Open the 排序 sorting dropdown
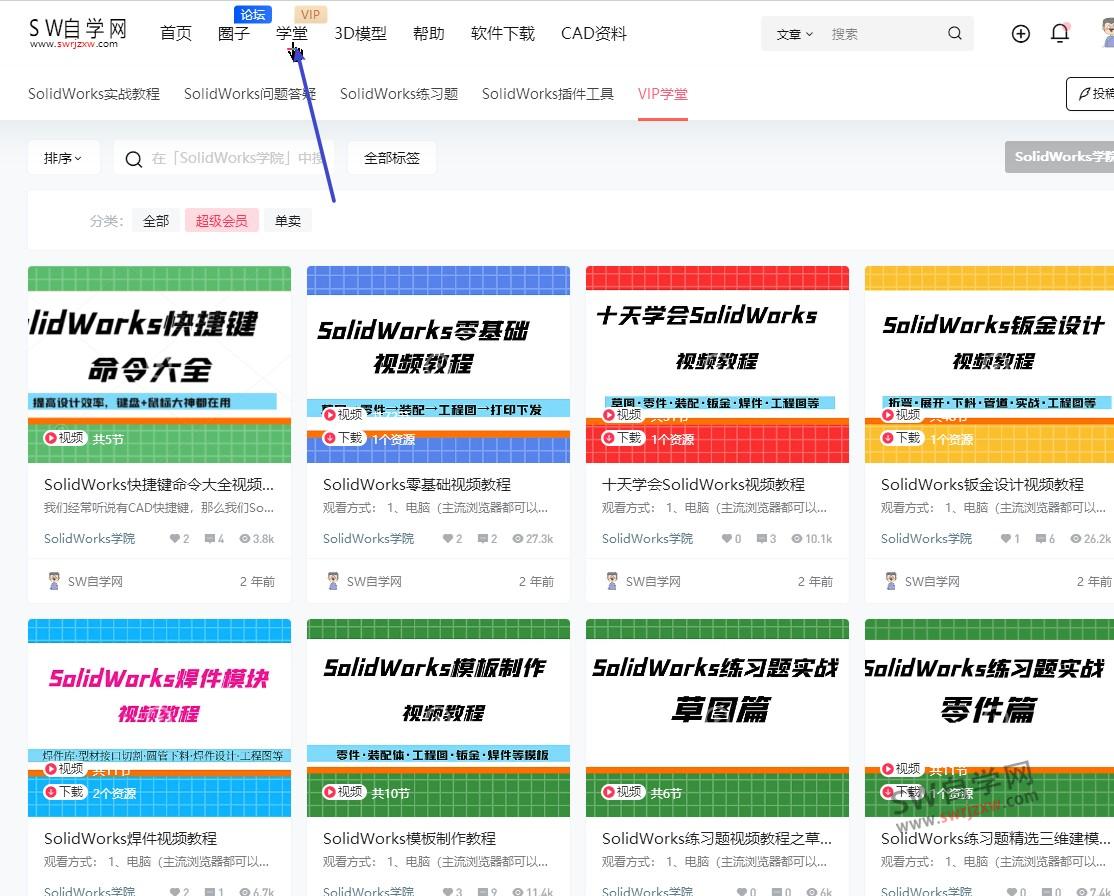 [x=63, y=157]
